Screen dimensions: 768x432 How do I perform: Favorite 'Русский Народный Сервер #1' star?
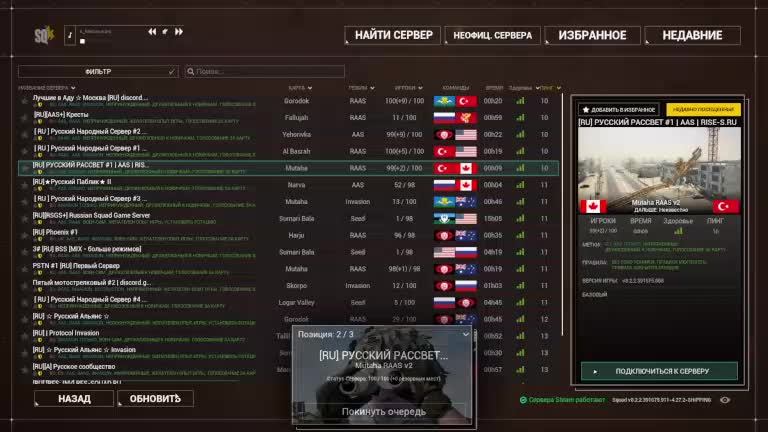[24, 151]
